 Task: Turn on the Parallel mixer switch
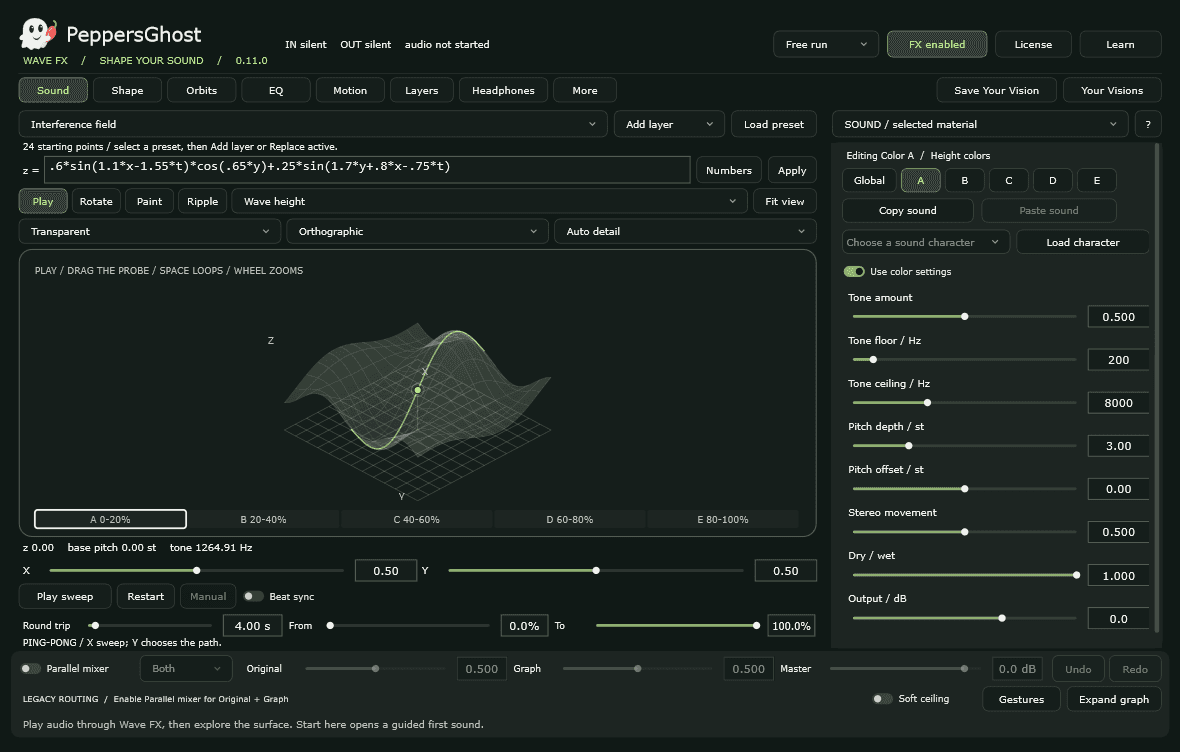pyautogui.click(x=31, y=668)
